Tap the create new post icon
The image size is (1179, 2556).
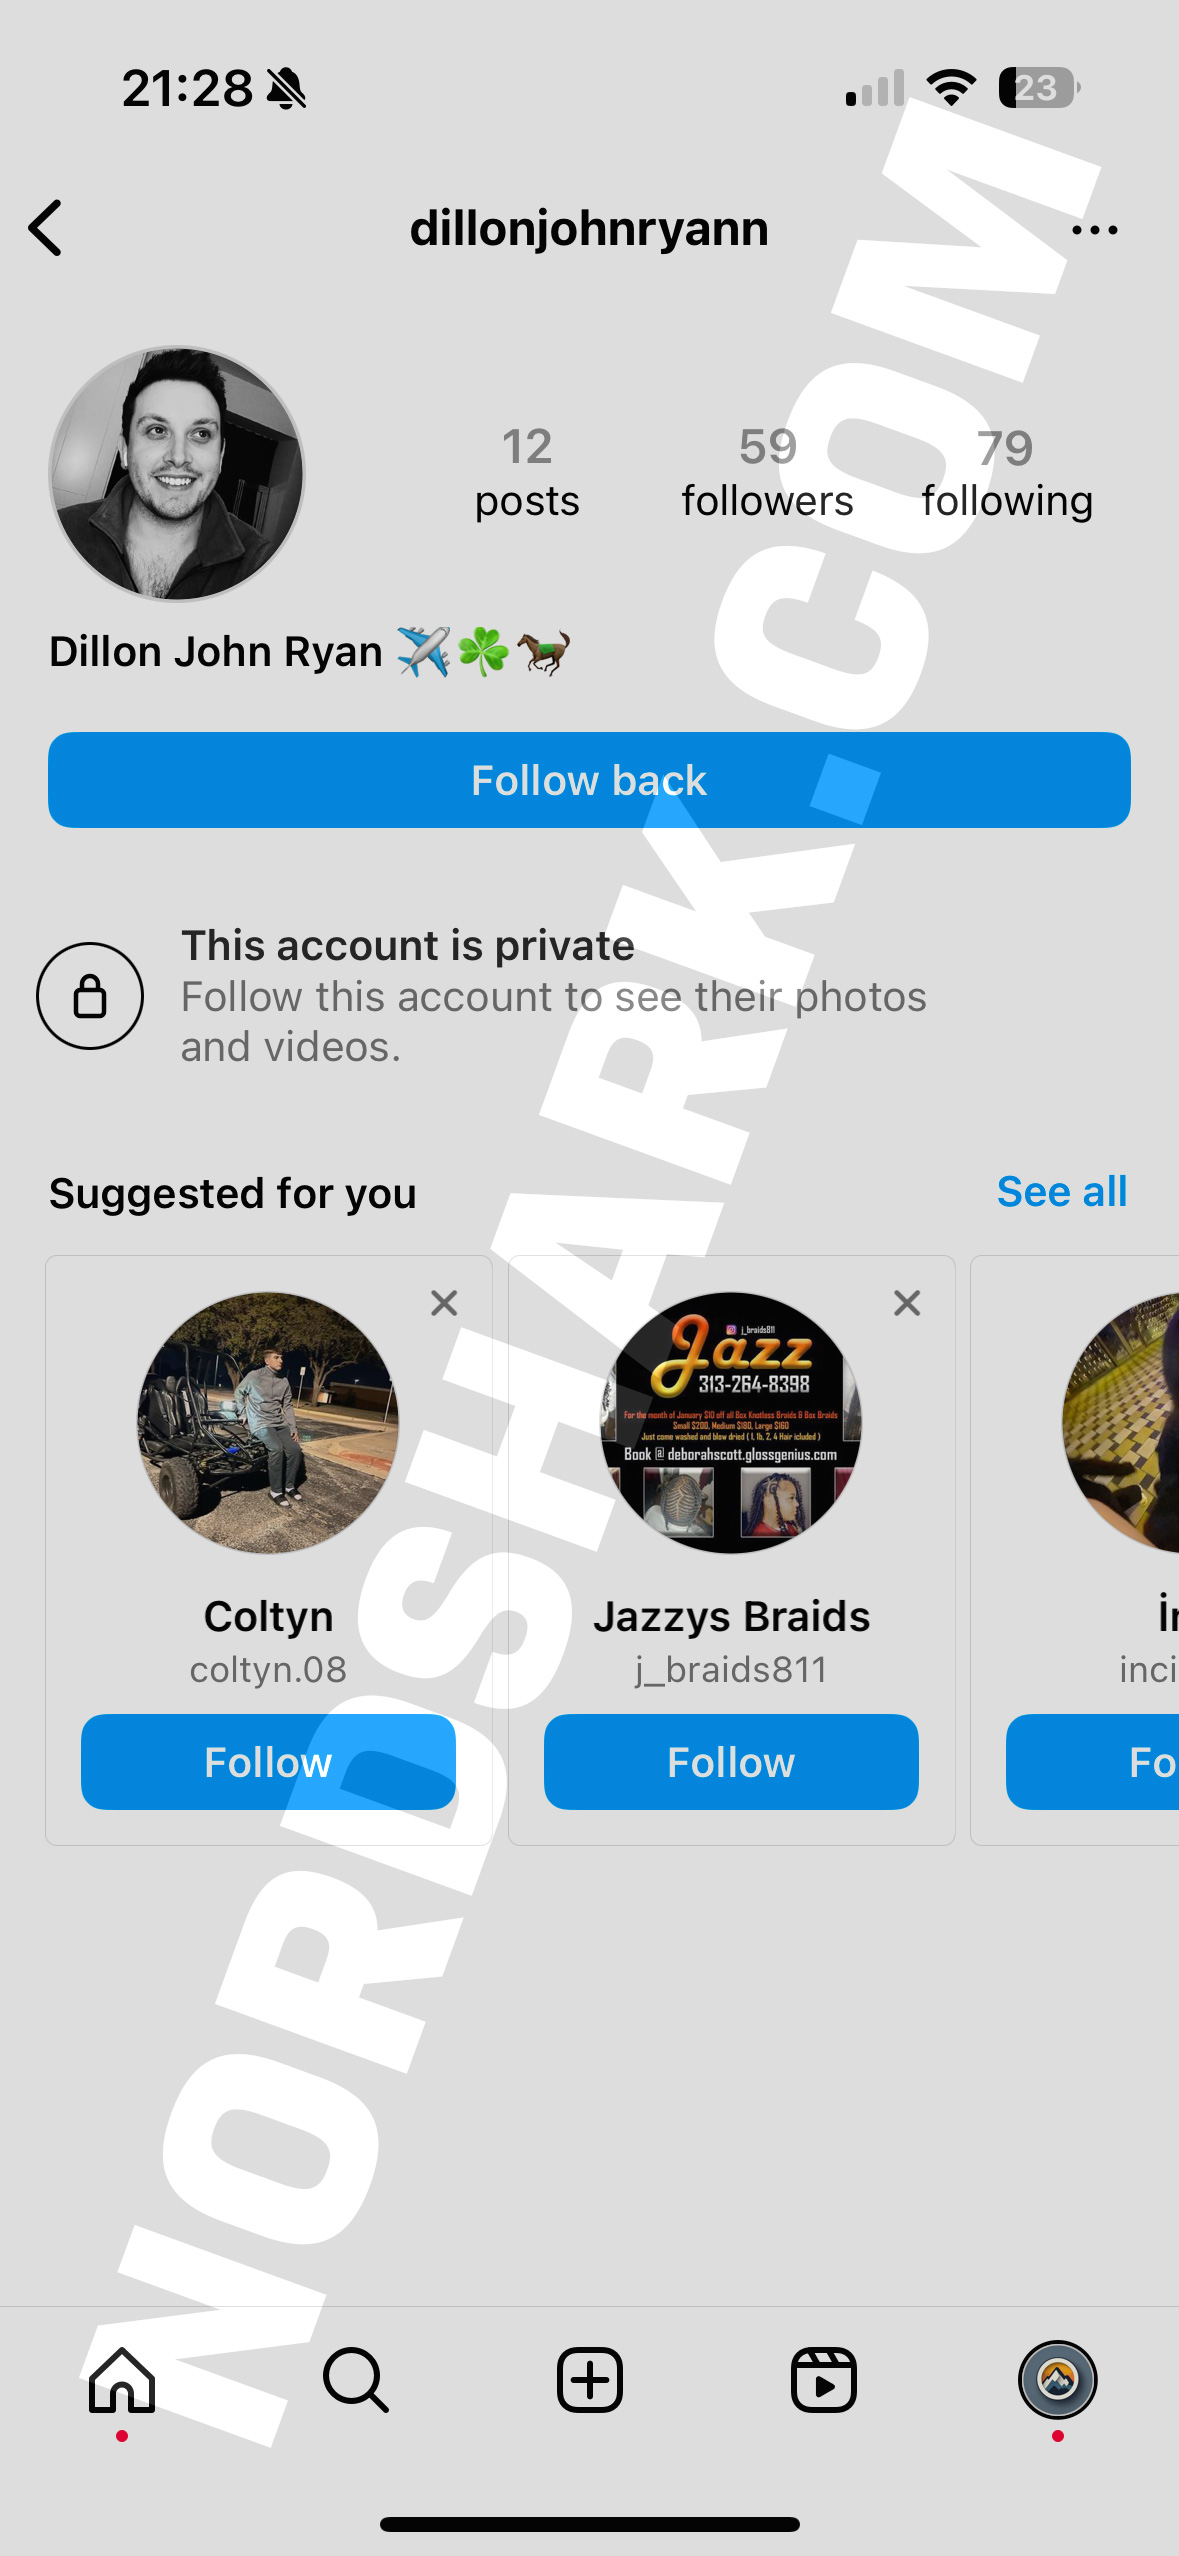coord(589,2380)
